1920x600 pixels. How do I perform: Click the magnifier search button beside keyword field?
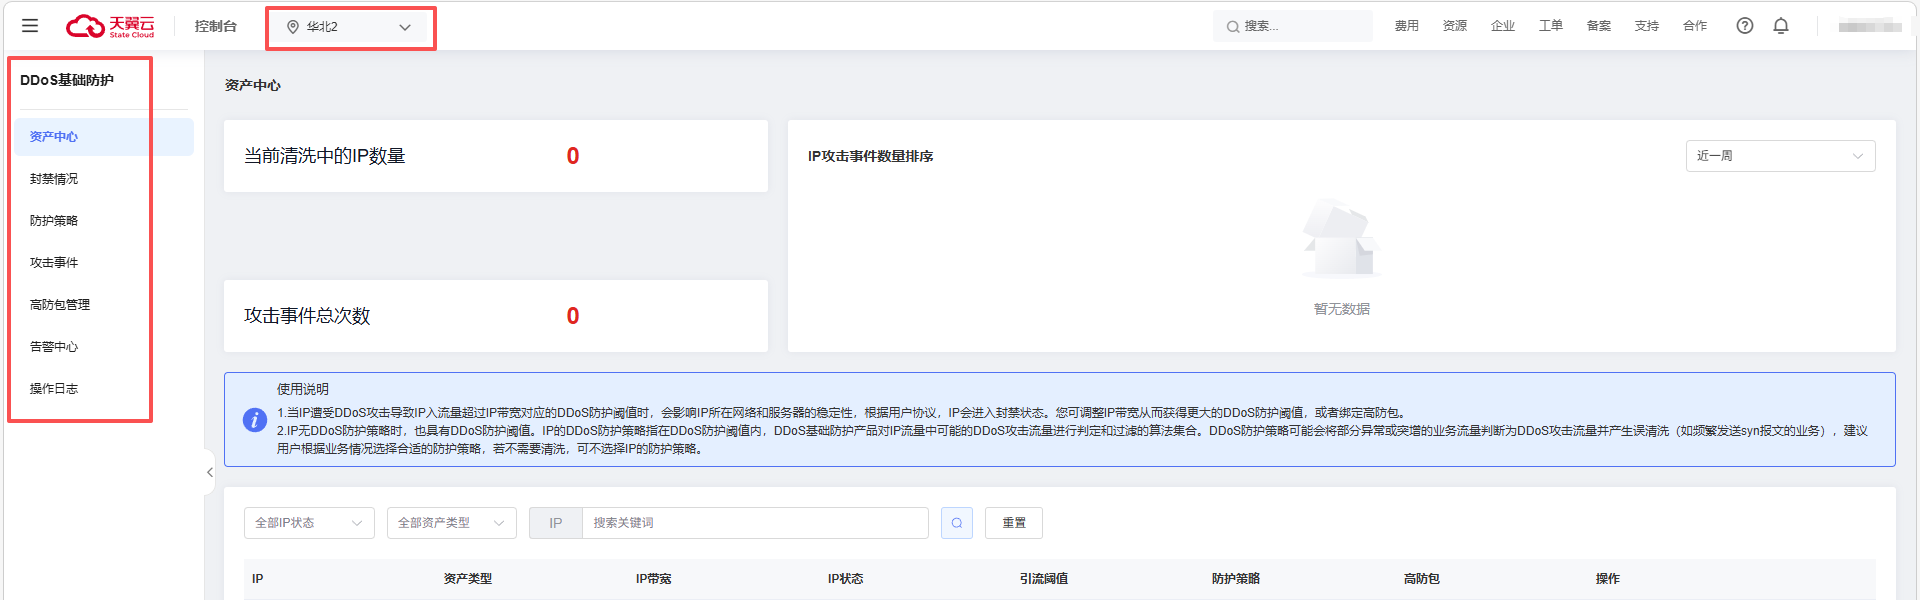(956, 523)
